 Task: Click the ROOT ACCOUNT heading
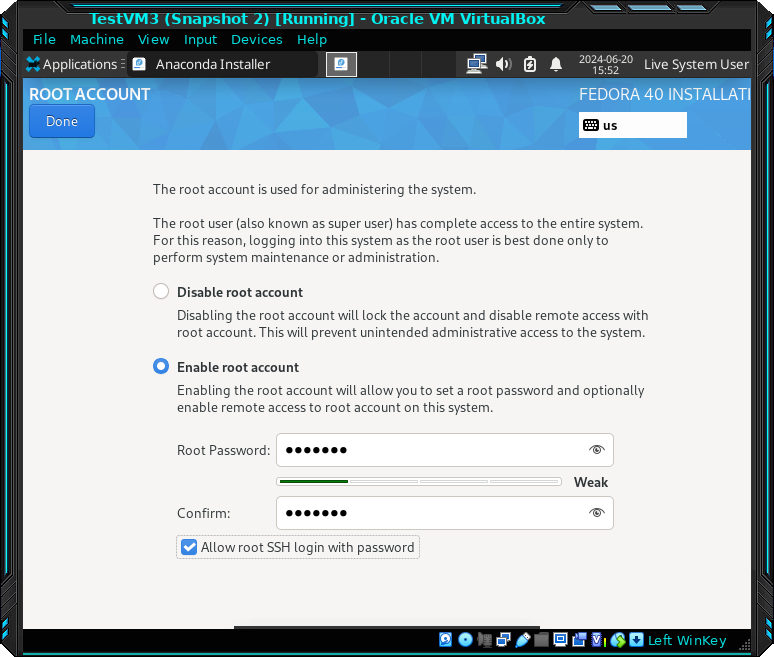[x=89, y=94]
